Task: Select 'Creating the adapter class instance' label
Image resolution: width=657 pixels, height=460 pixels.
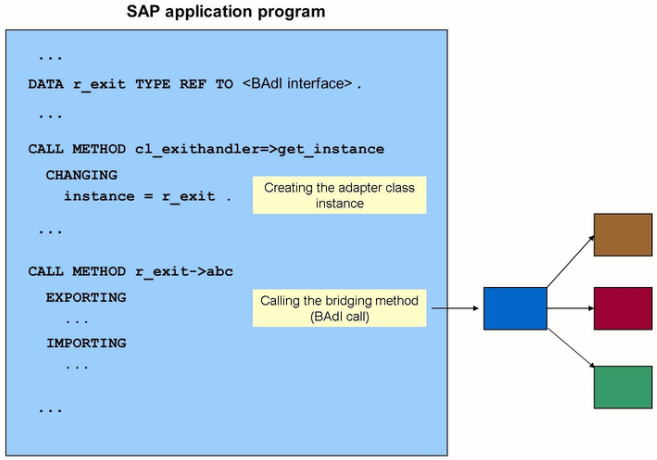Action: pos(339,195)
